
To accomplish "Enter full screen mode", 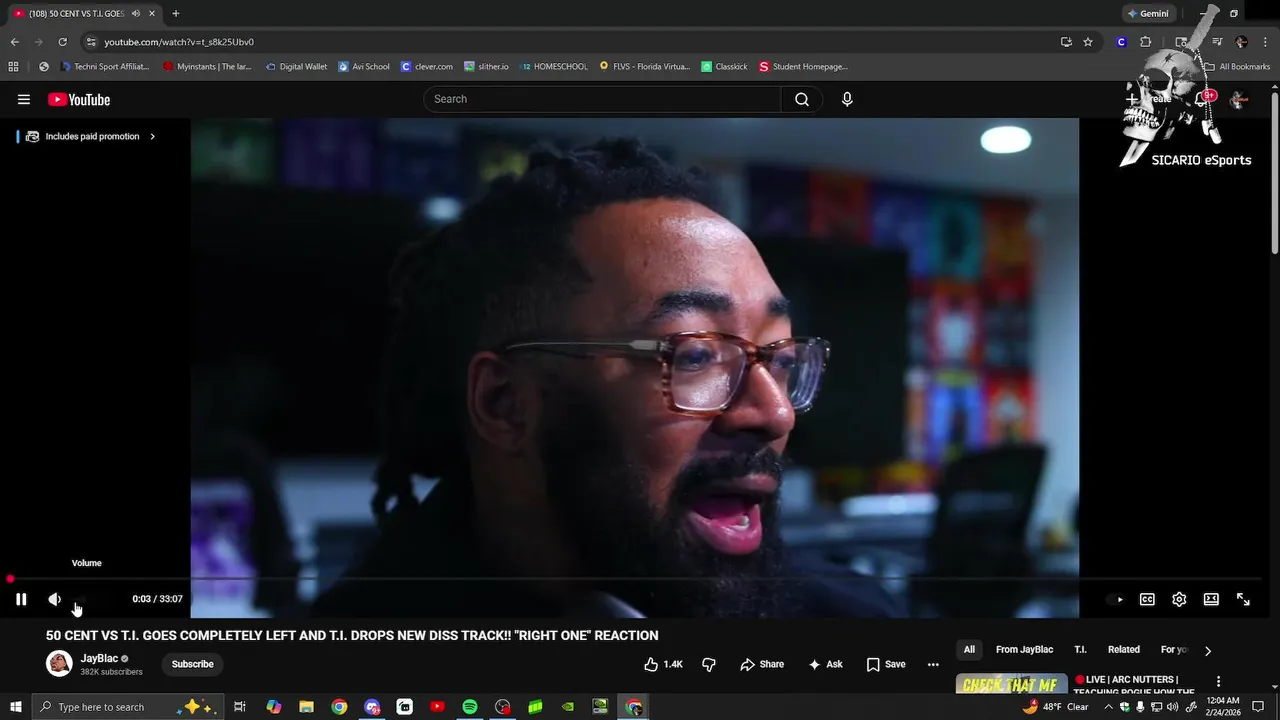I will tap(1243, 599).
